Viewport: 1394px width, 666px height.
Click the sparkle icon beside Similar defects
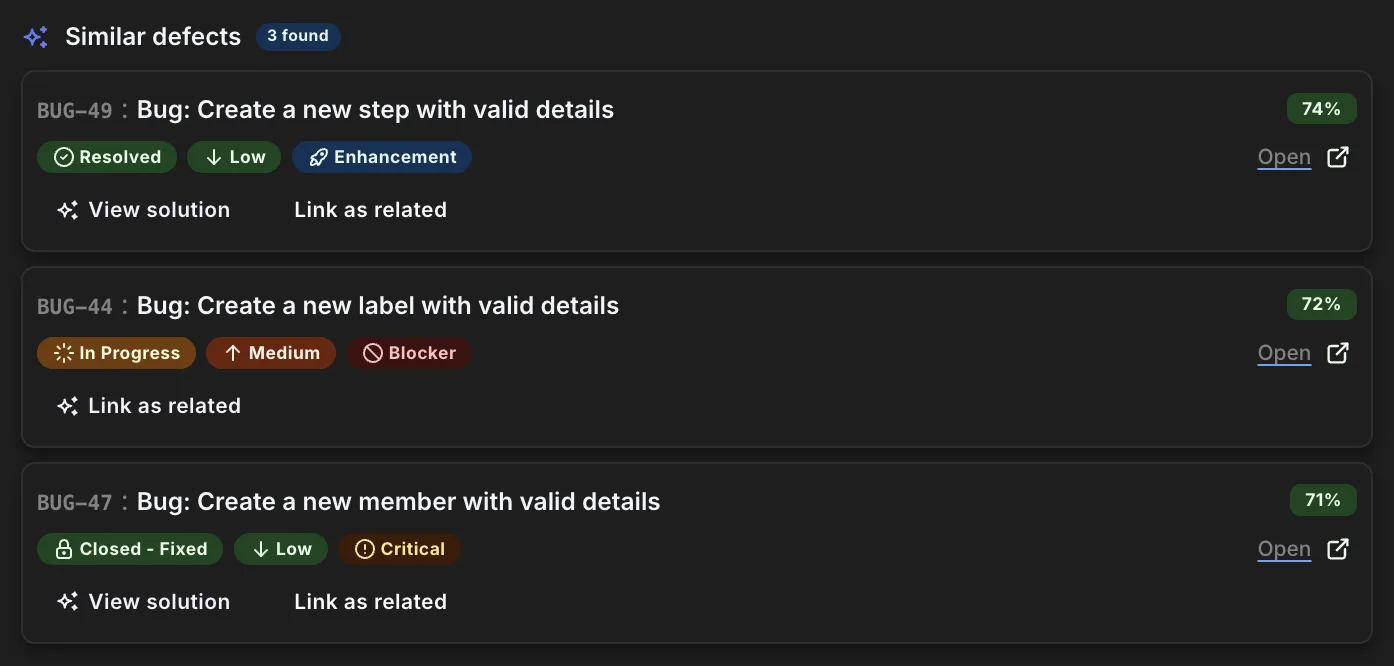tap(36, 38)
